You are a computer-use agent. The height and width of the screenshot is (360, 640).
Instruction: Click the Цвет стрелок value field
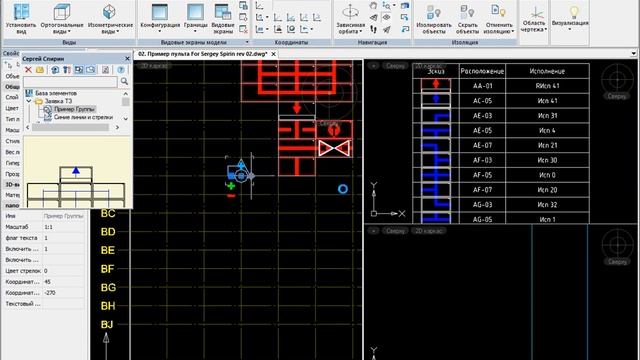point(64,271)
